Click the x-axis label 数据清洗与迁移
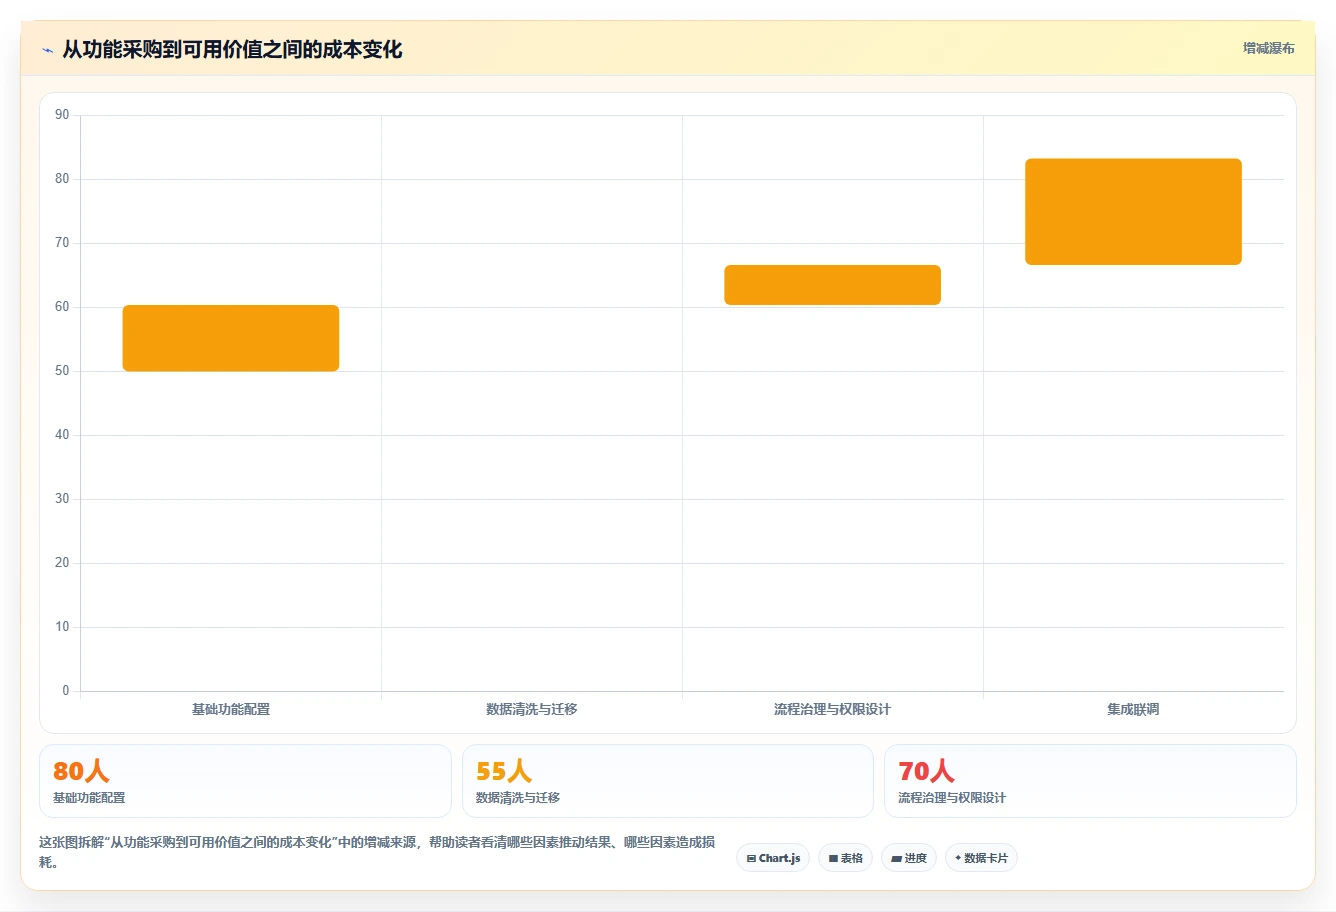 coord(532,709)
